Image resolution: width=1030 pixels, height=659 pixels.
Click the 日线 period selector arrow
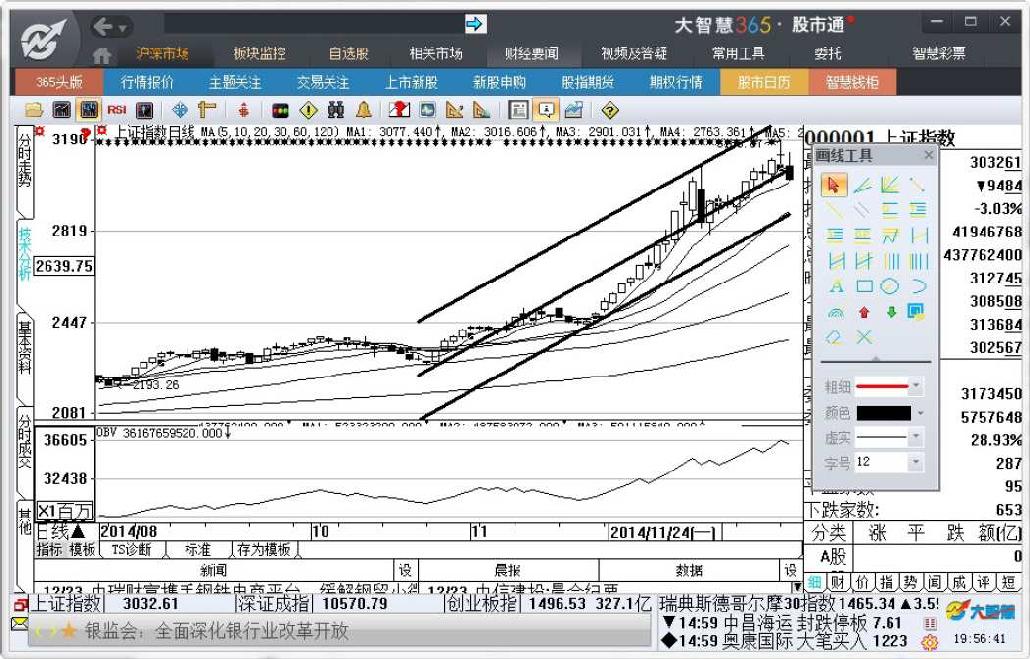click(x=78, y=532)
